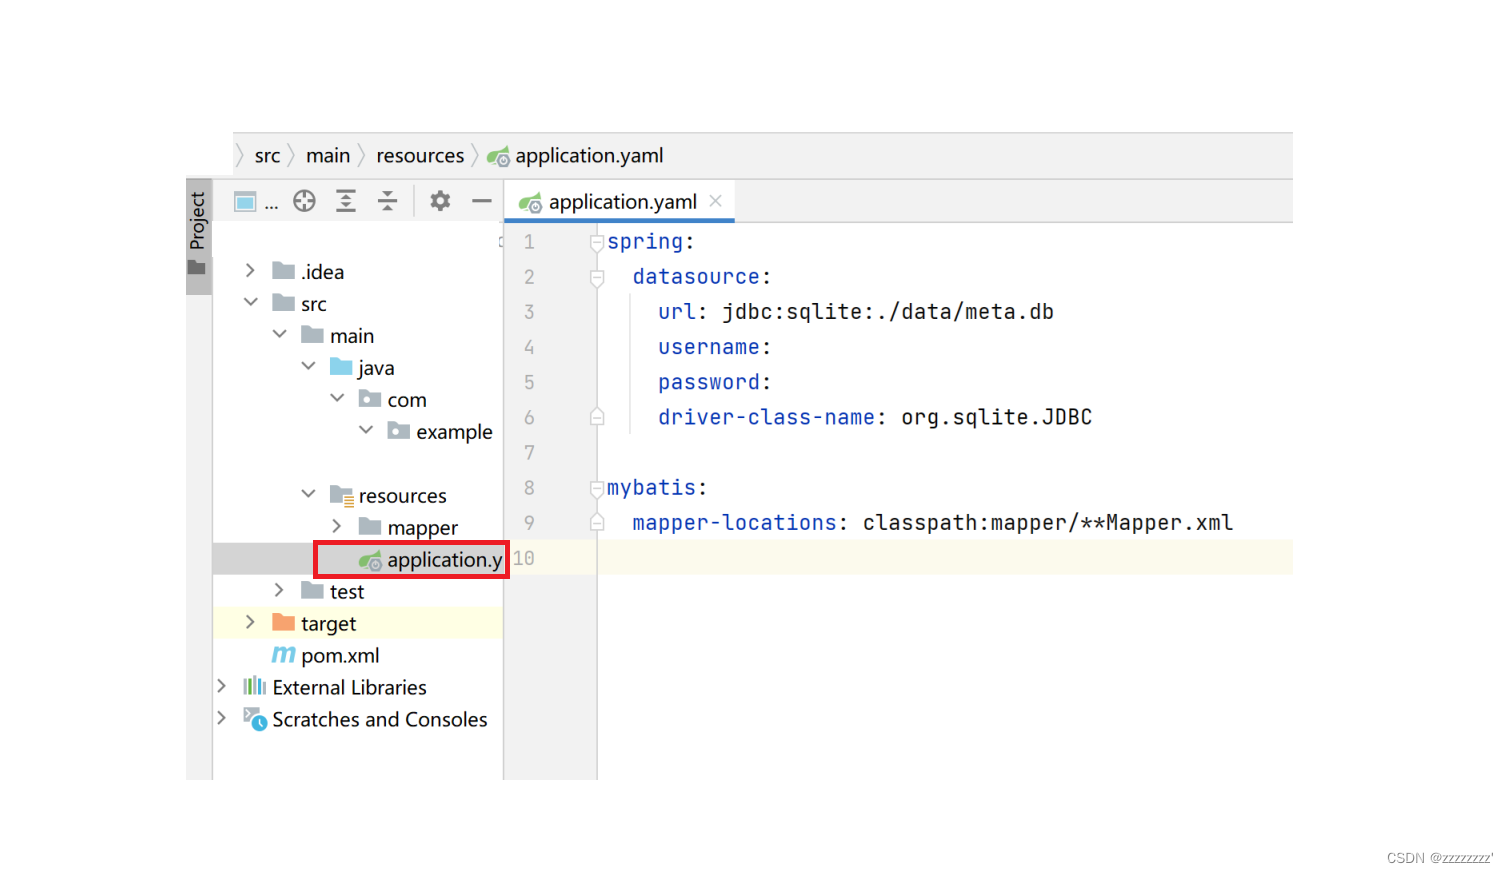Click the org.sqlite.JDBC value
This screenshot has height=873, width=1508.
tap(996, 417)
